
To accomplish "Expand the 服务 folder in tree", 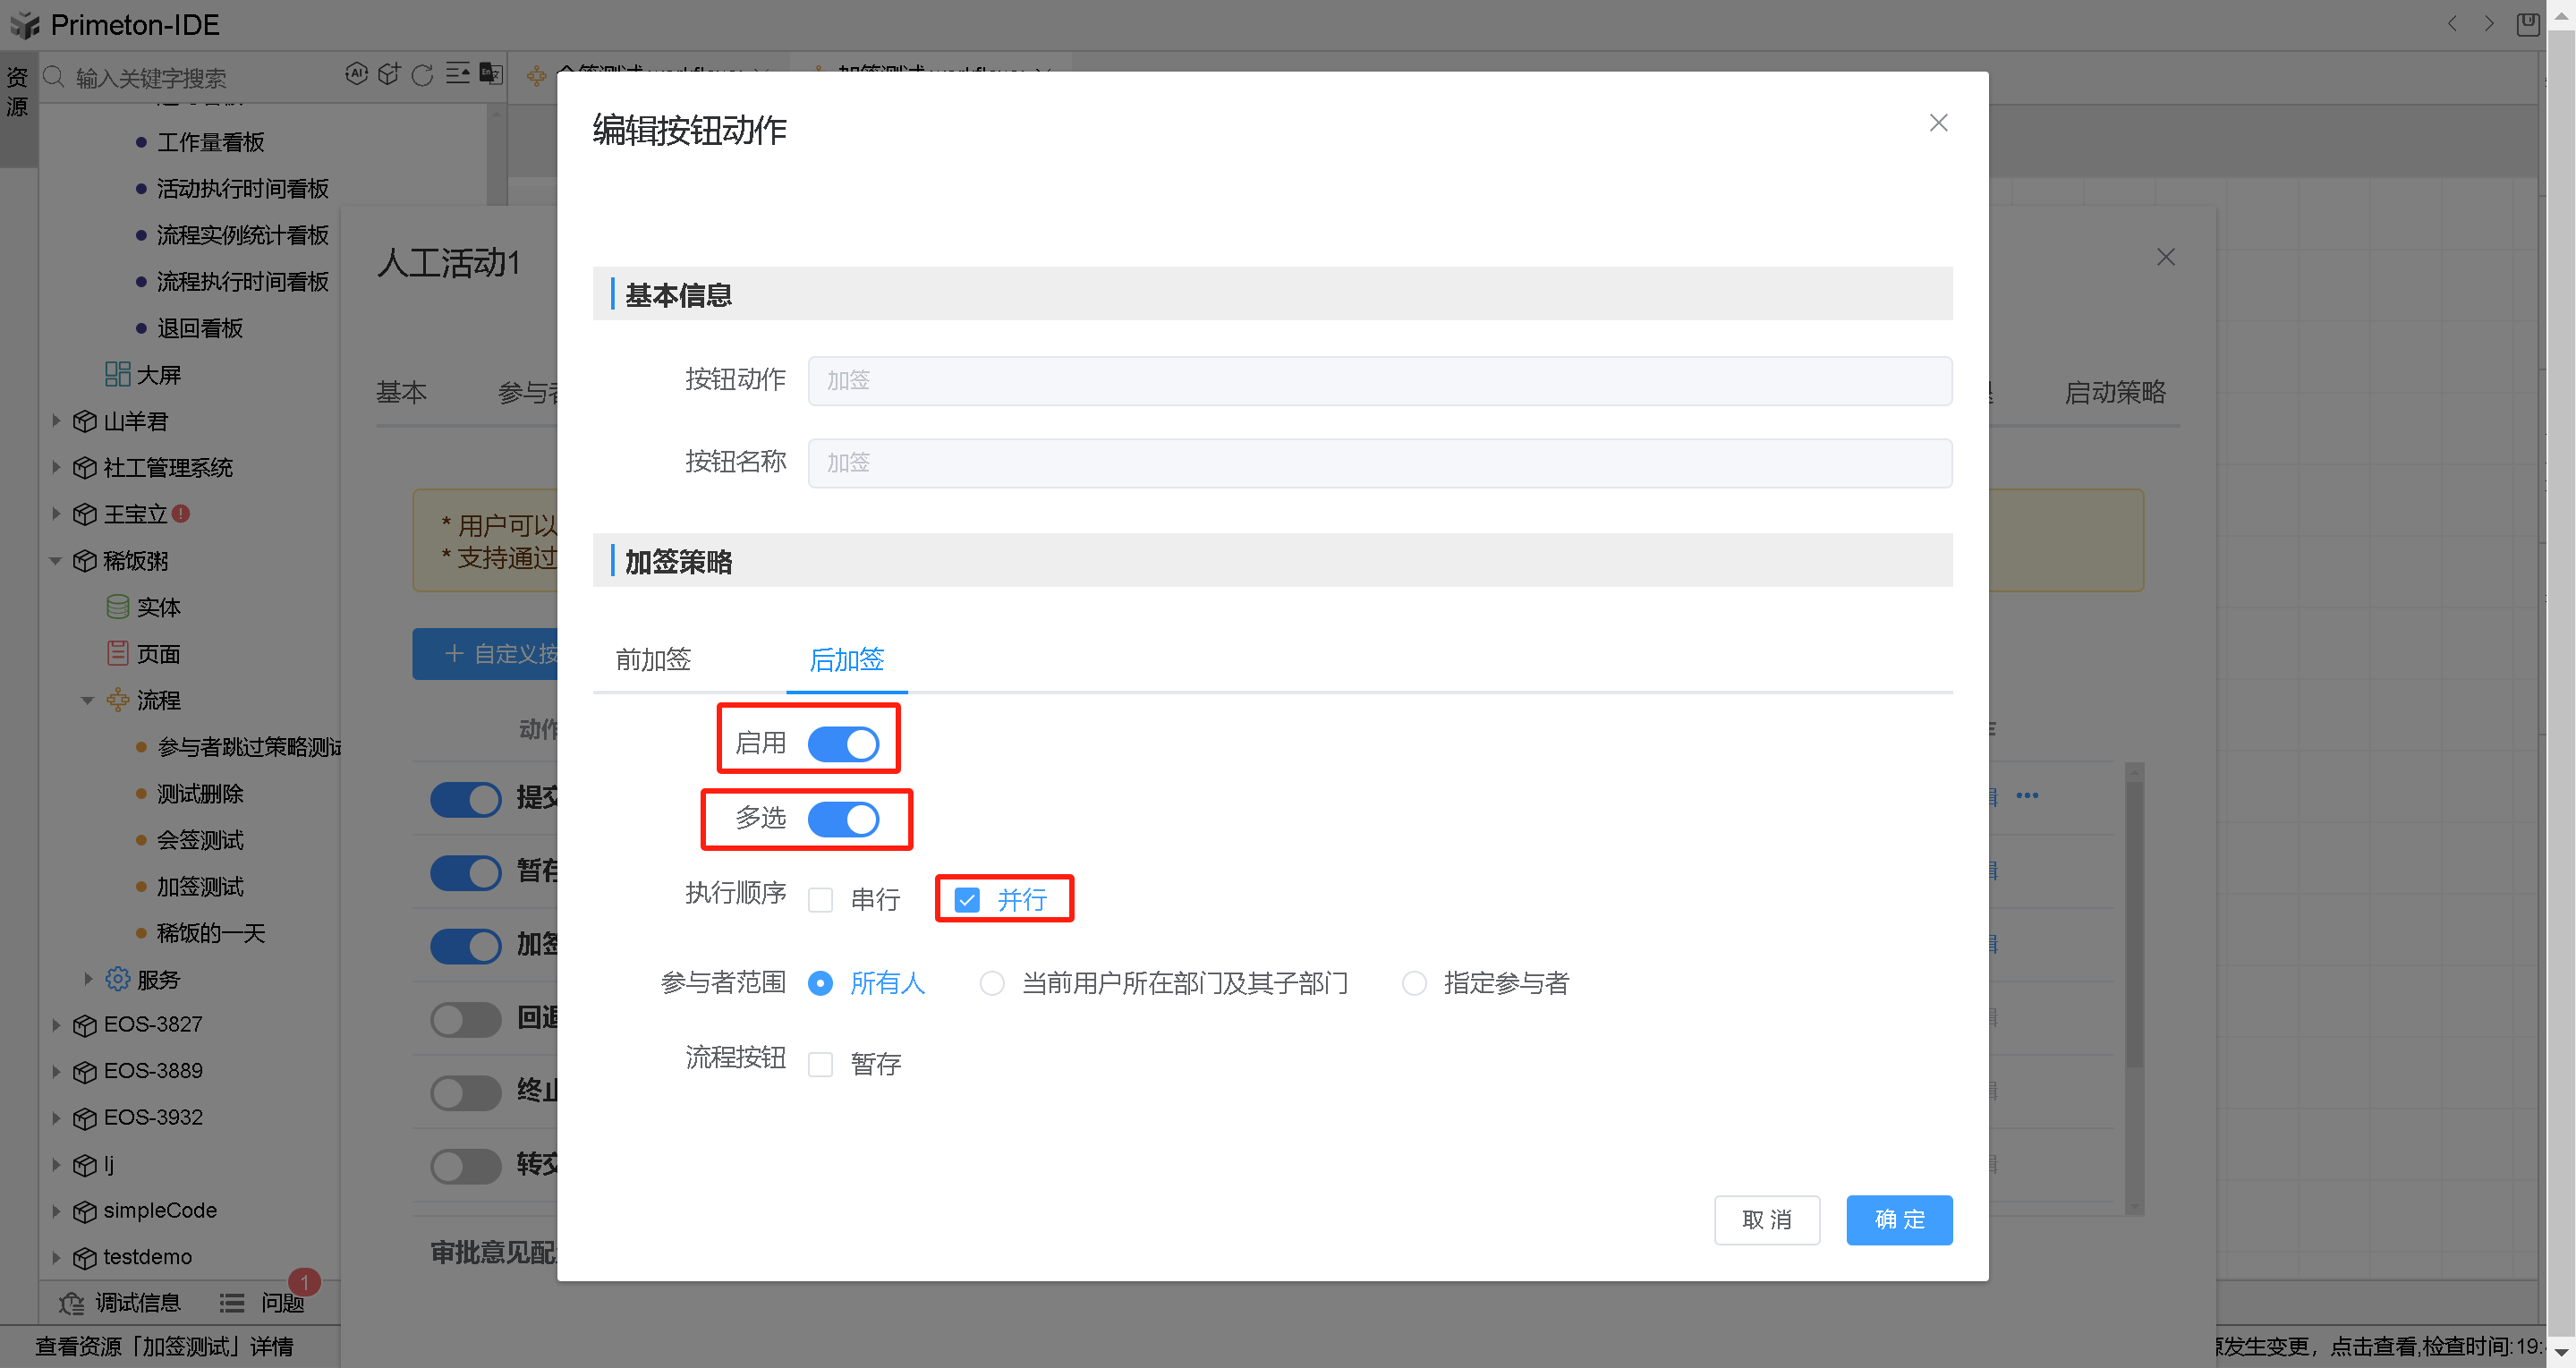I will pyautogui.click(x=88, y=979).
